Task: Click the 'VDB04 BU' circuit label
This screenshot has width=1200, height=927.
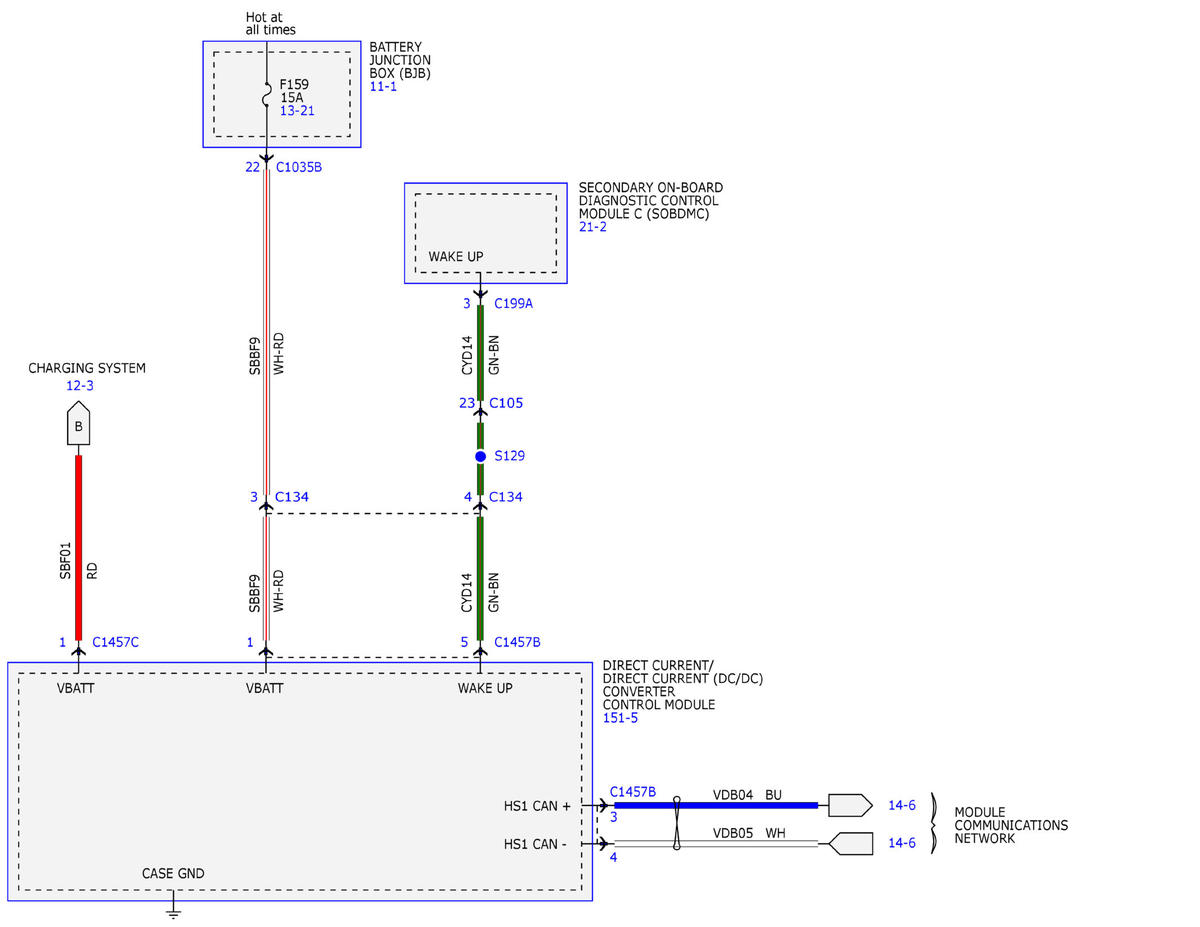Action: [747, 795]
